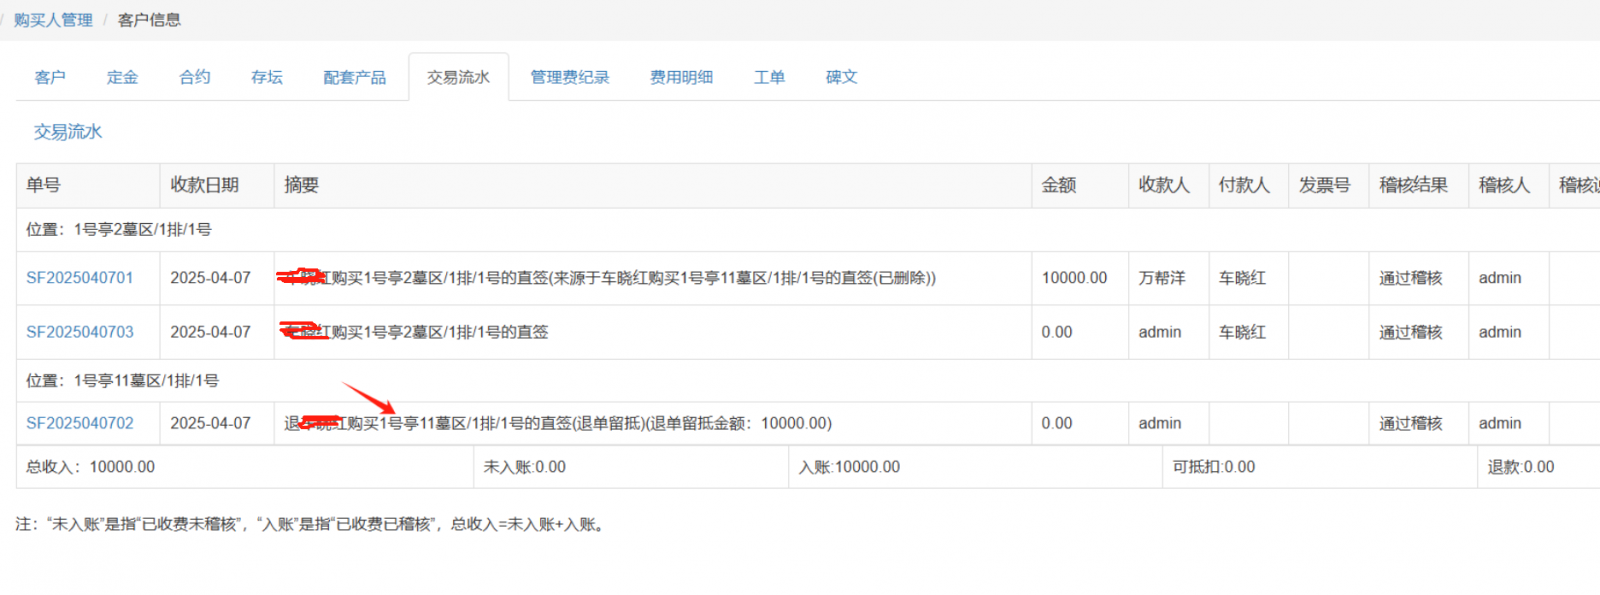1600x595 pixels.
Task: Click the 稽核结果 column header
Action: pyautogui.click(x=1413, y=185)
